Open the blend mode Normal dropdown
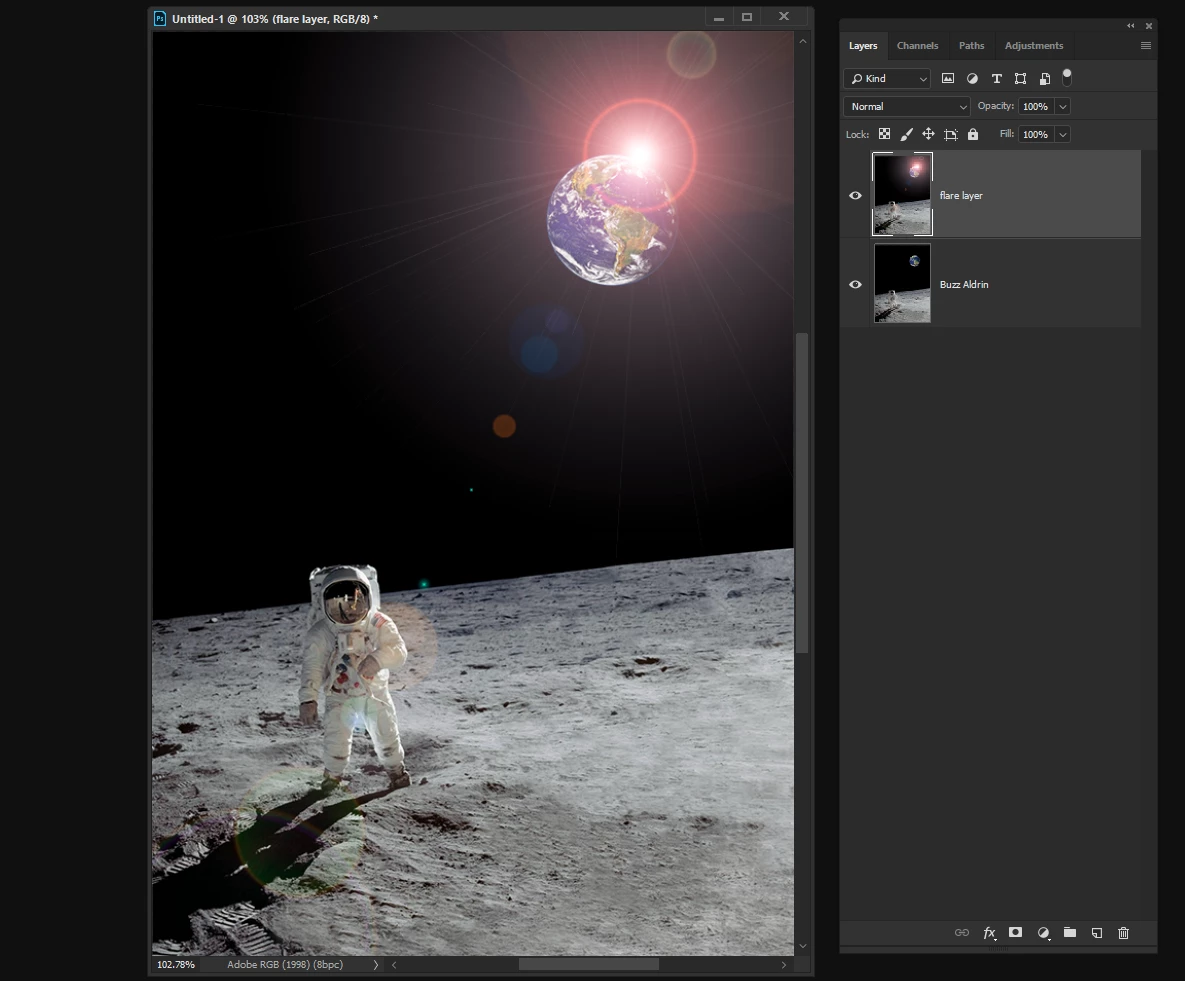 point(906,107)
